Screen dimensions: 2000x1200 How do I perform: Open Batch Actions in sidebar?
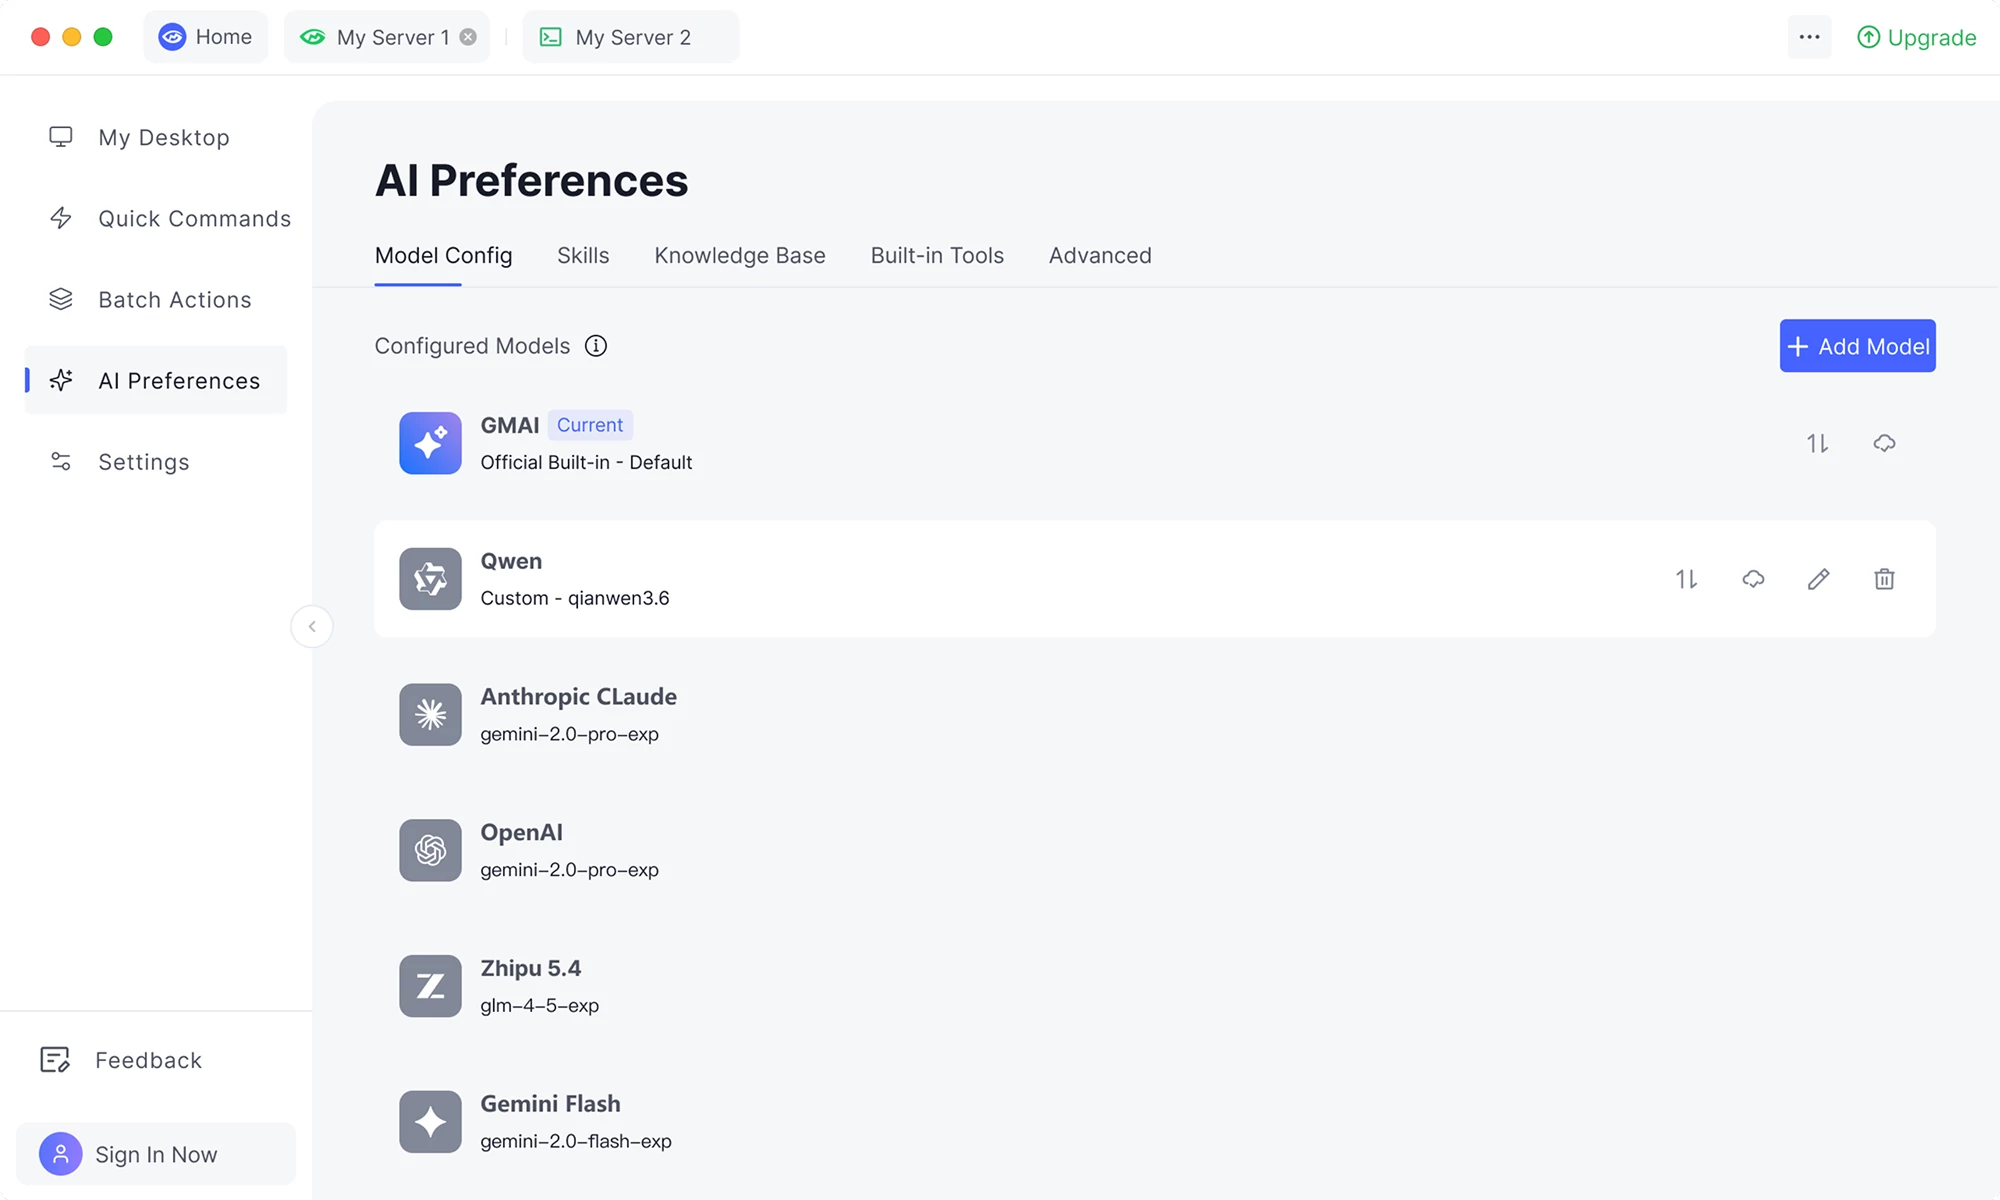pyautogui.click(x=156, y=299)
